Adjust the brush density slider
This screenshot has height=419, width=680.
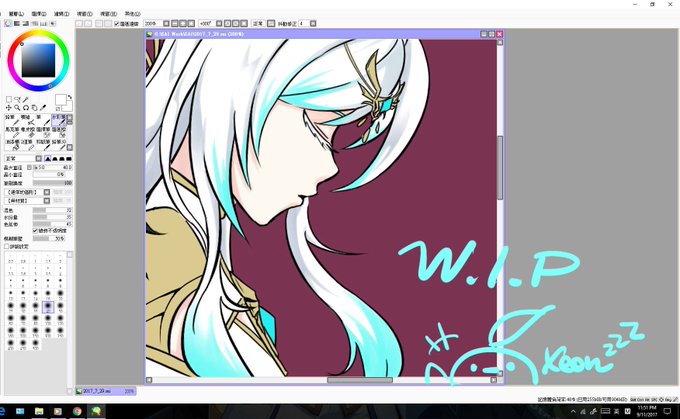coord(52,183)
